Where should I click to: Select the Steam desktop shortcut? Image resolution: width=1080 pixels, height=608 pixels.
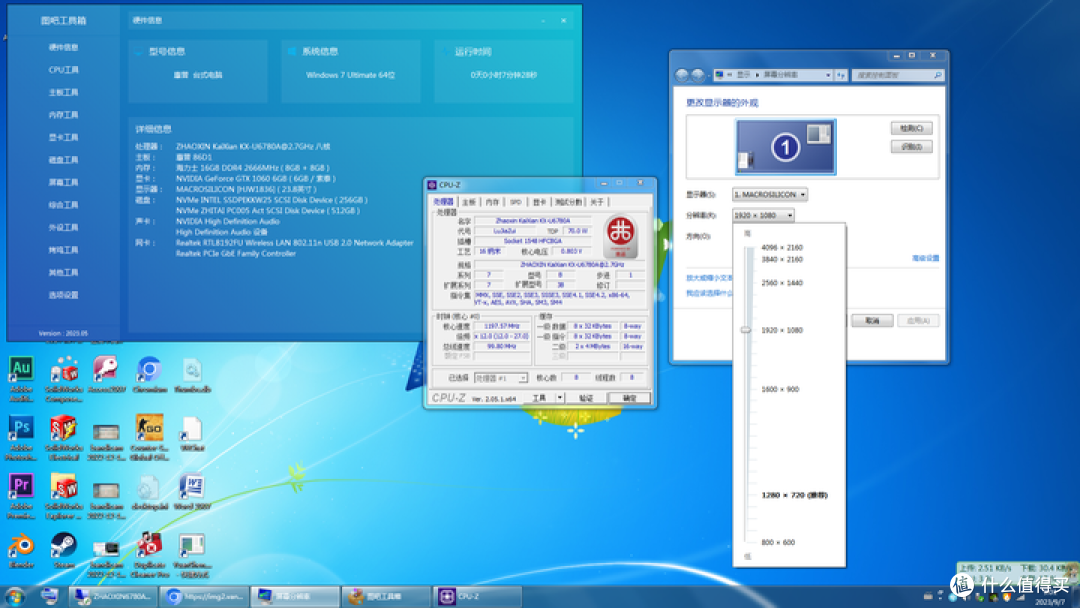point(63,551)
